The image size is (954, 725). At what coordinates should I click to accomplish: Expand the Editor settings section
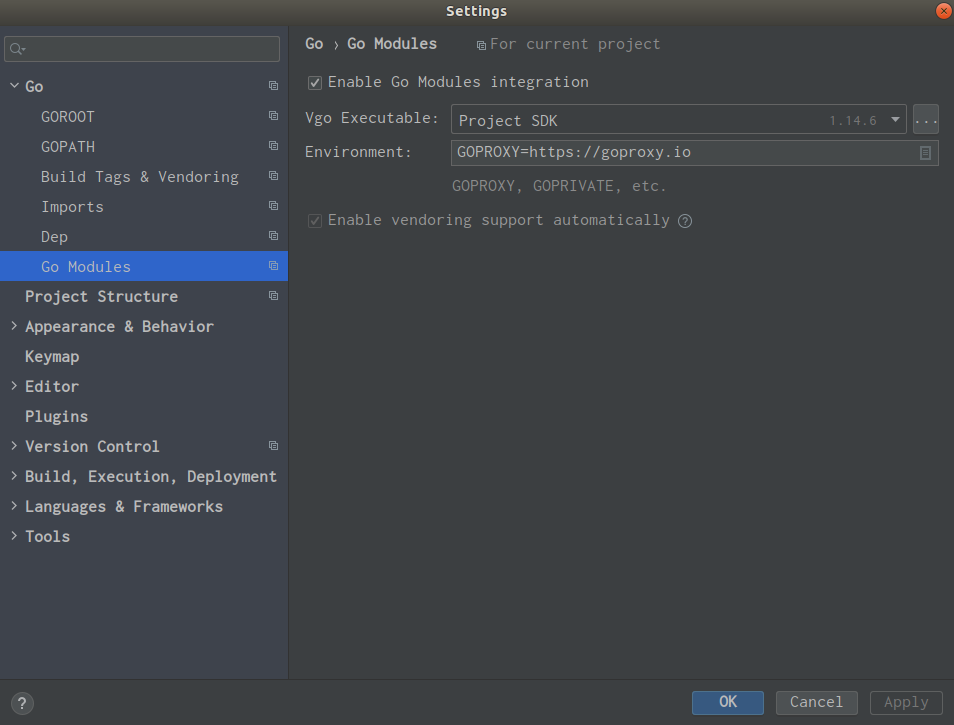click(x=14, y=386)
